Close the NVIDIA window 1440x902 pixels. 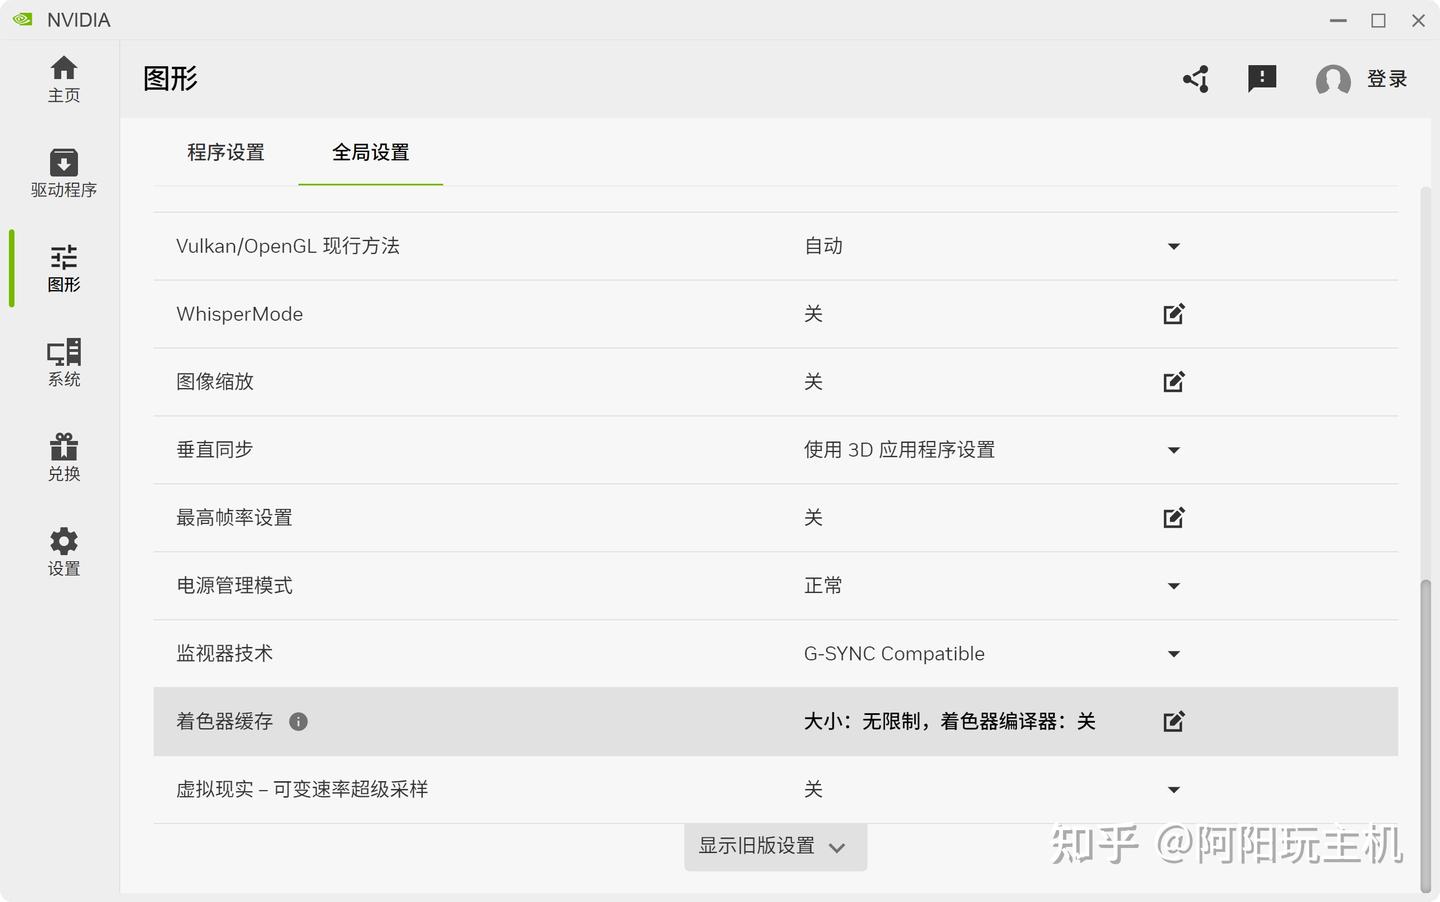(1418, 20)
